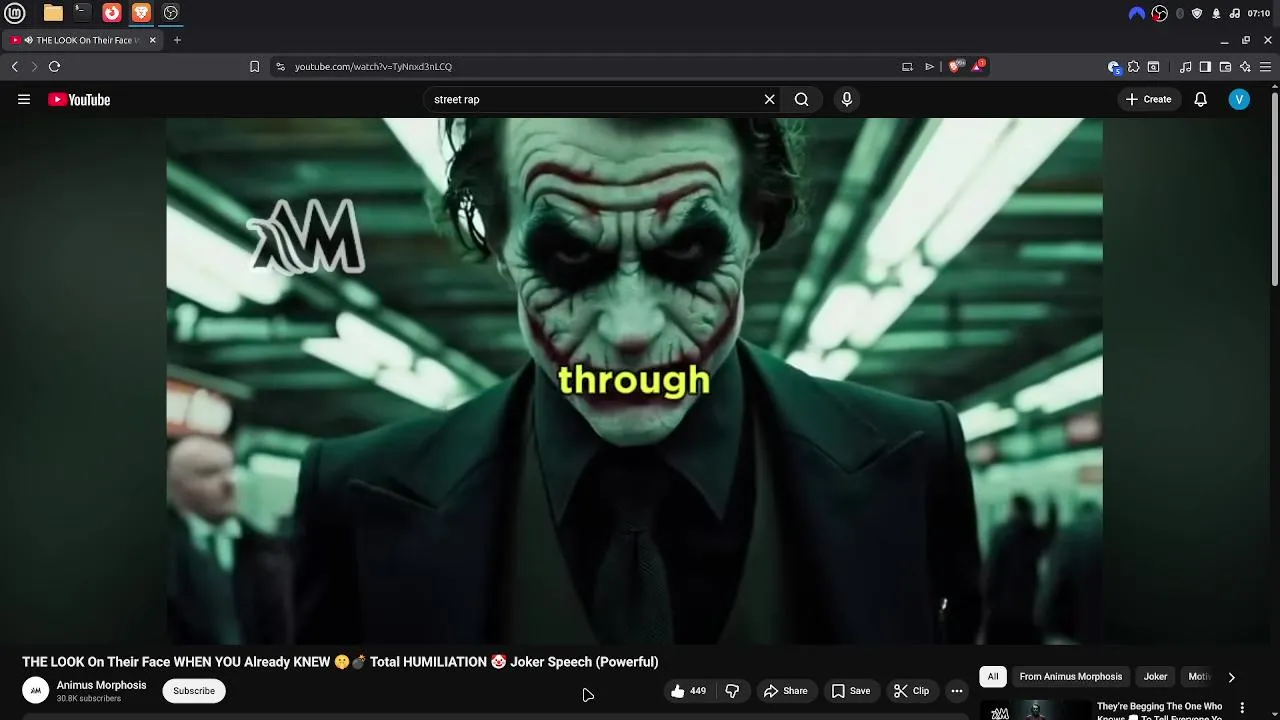Bookmark this page using the bookmark icon
The image size is (1280, 720).
[254, 66]
